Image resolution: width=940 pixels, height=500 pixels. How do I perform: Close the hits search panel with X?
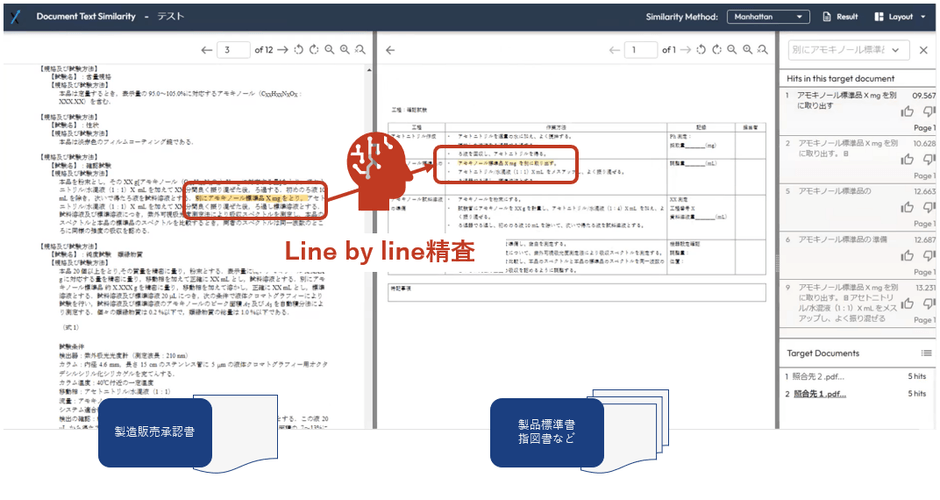[924, 50]
